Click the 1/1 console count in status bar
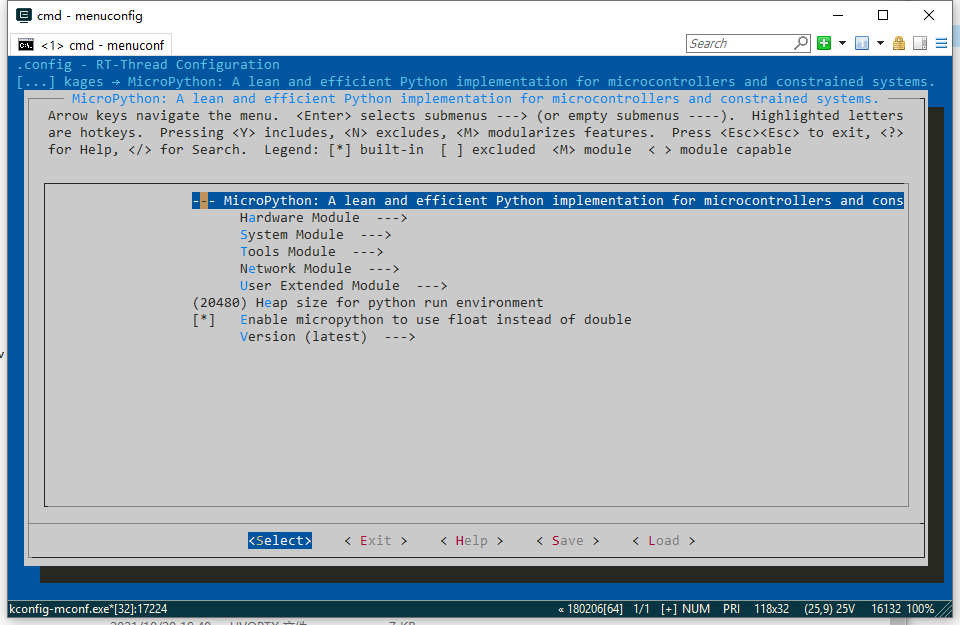This screenshot has width=960, height=625. [x=642, y=609]
